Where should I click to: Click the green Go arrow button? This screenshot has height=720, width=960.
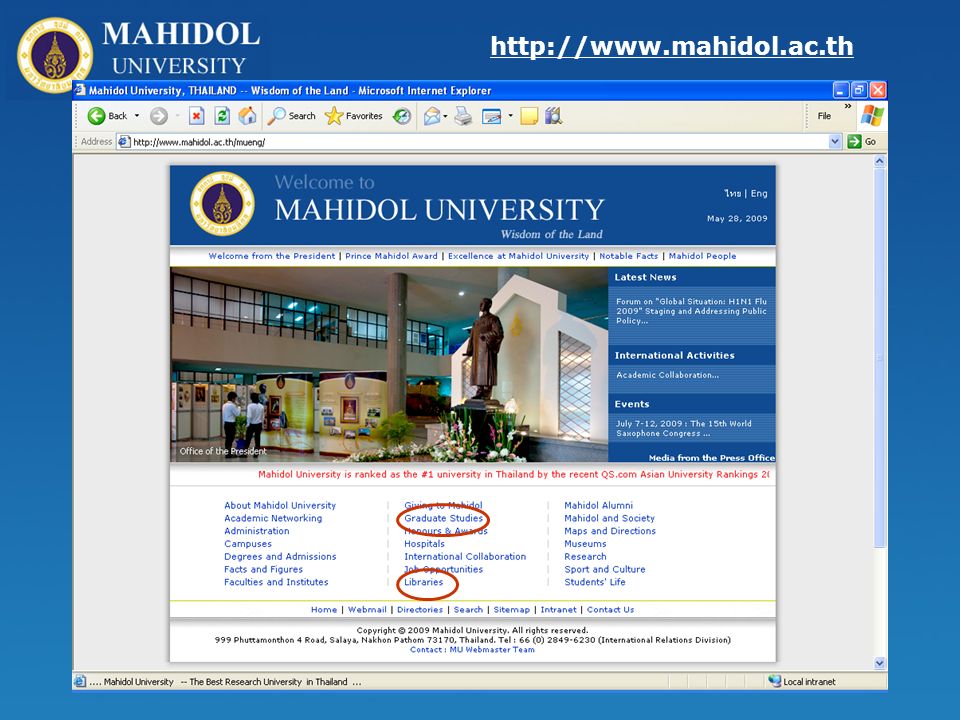(854, 142)
